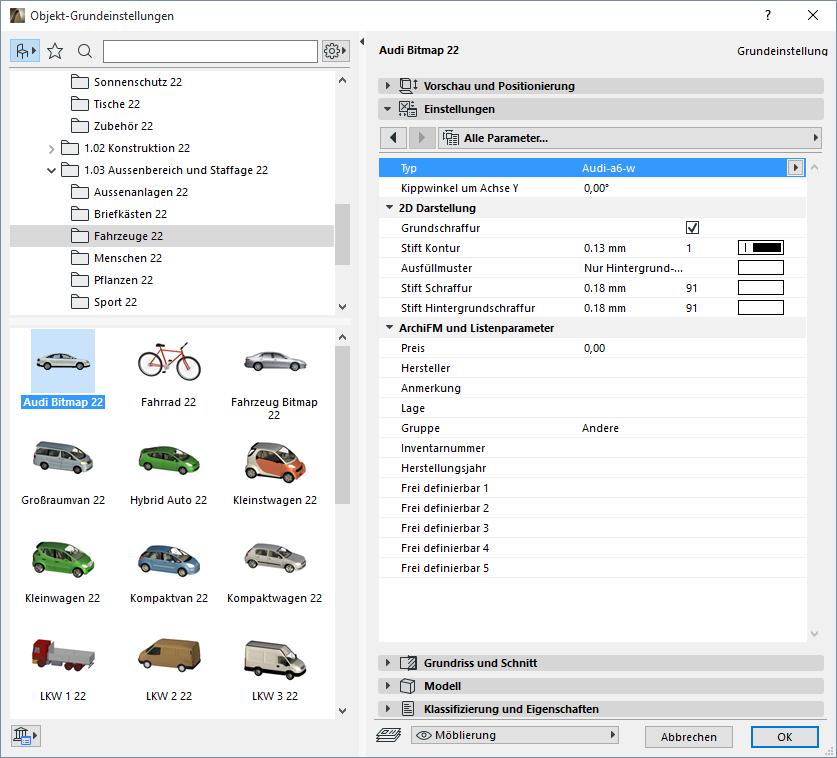837x758 pixels.
Task: Open the Typ value dropdown for Audi-a6-w
Action: pyautogui.click(x=796, y=167)
